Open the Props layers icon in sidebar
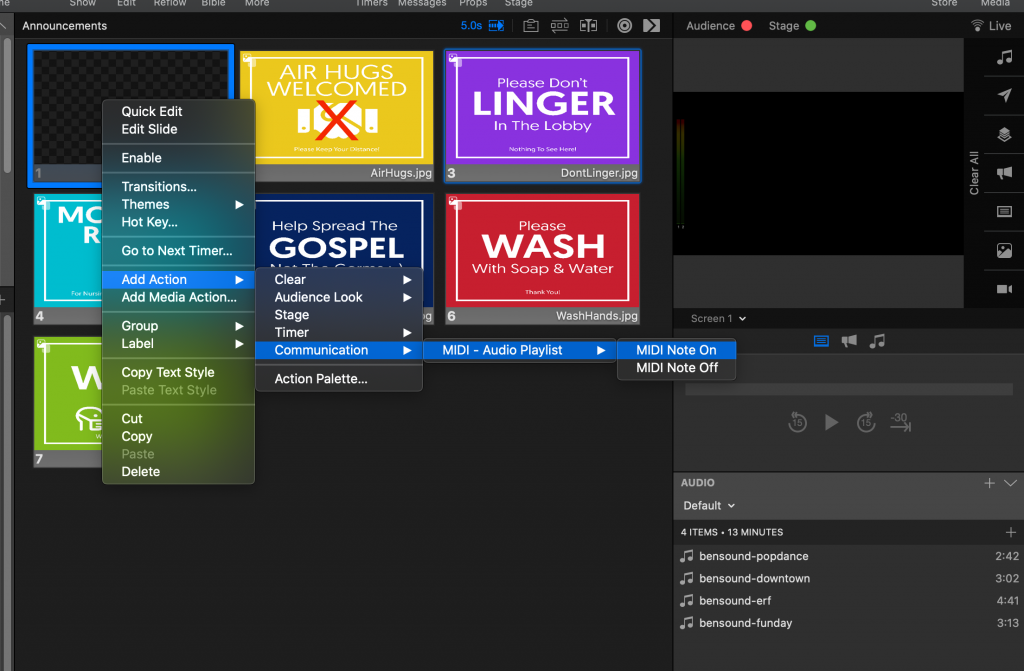 (1004, 135)
